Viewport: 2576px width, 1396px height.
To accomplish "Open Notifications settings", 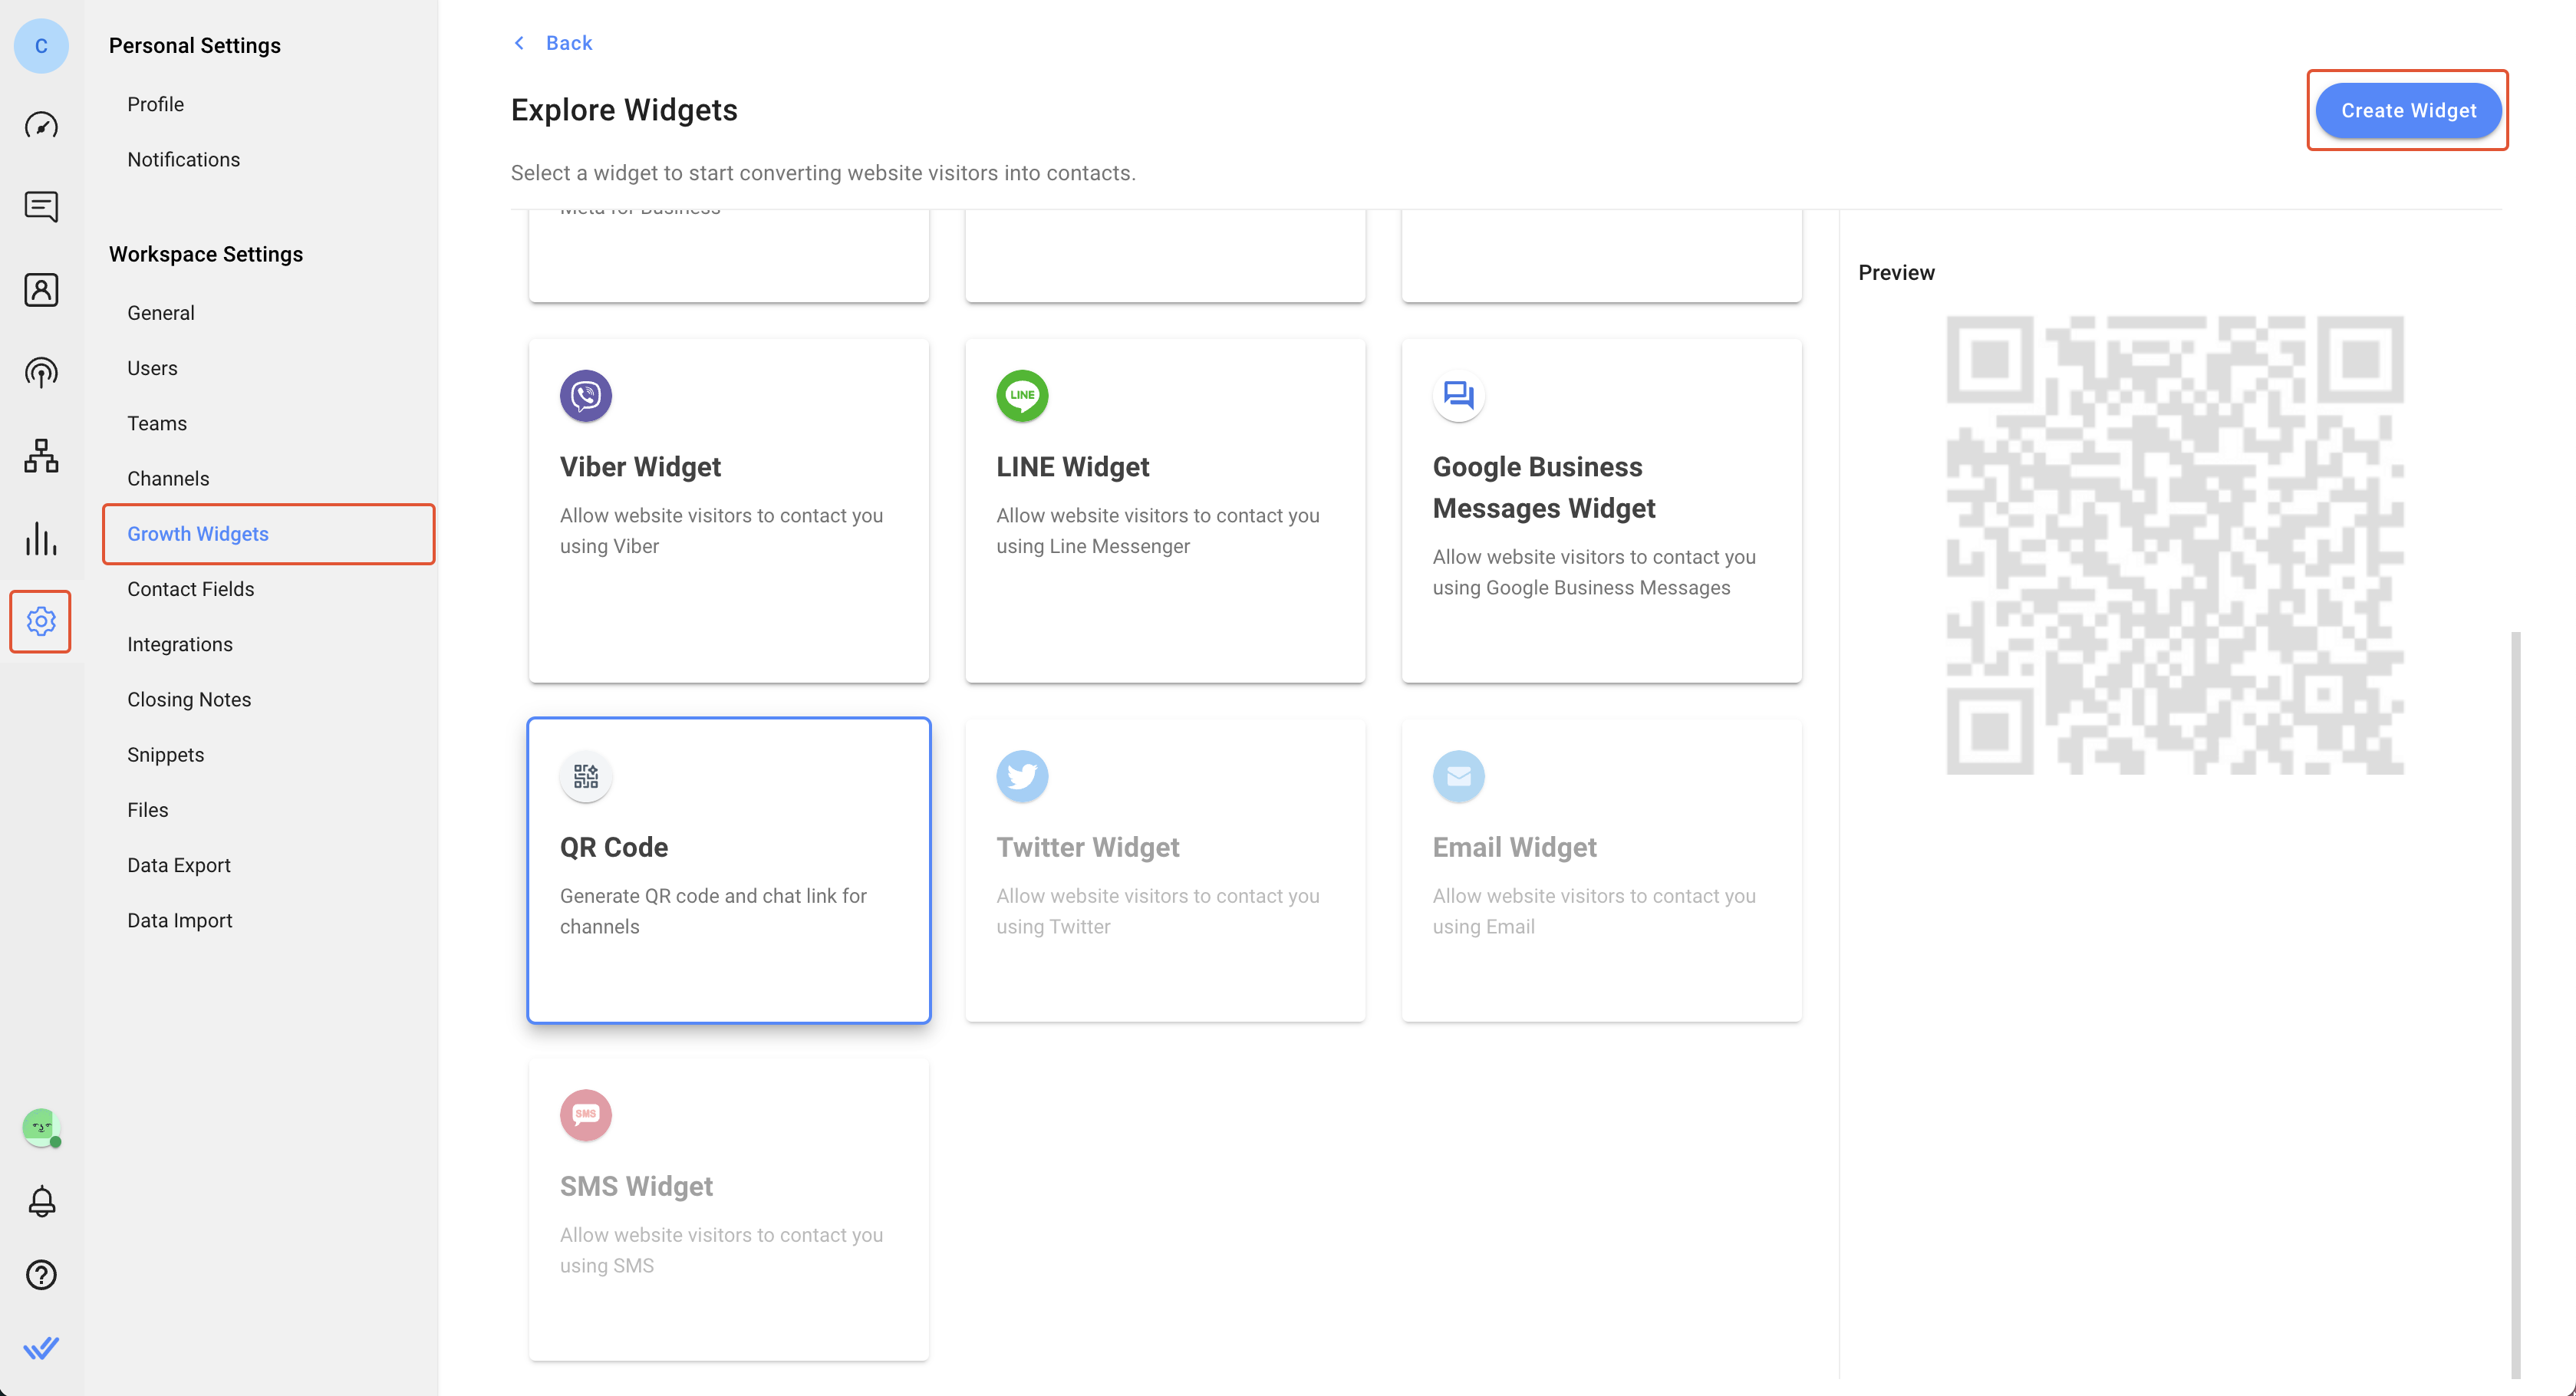I will coord(183,159).
